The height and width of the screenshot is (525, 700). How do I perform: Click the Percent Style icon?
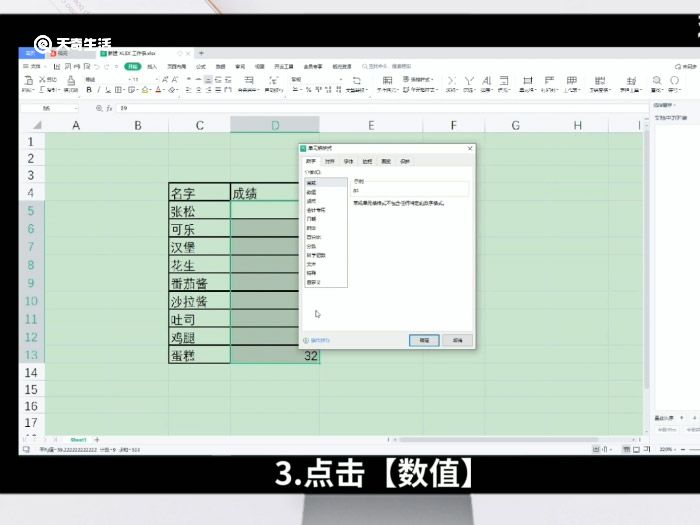(308, 90)
